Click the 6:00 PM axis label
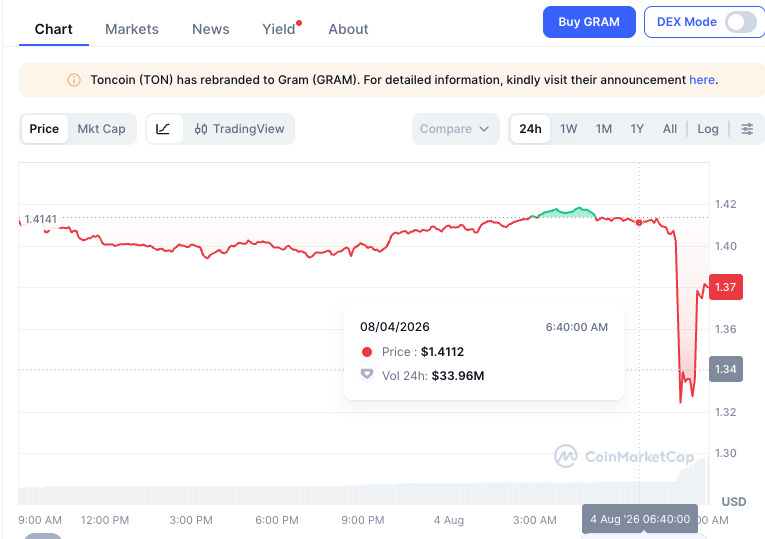 277,520
